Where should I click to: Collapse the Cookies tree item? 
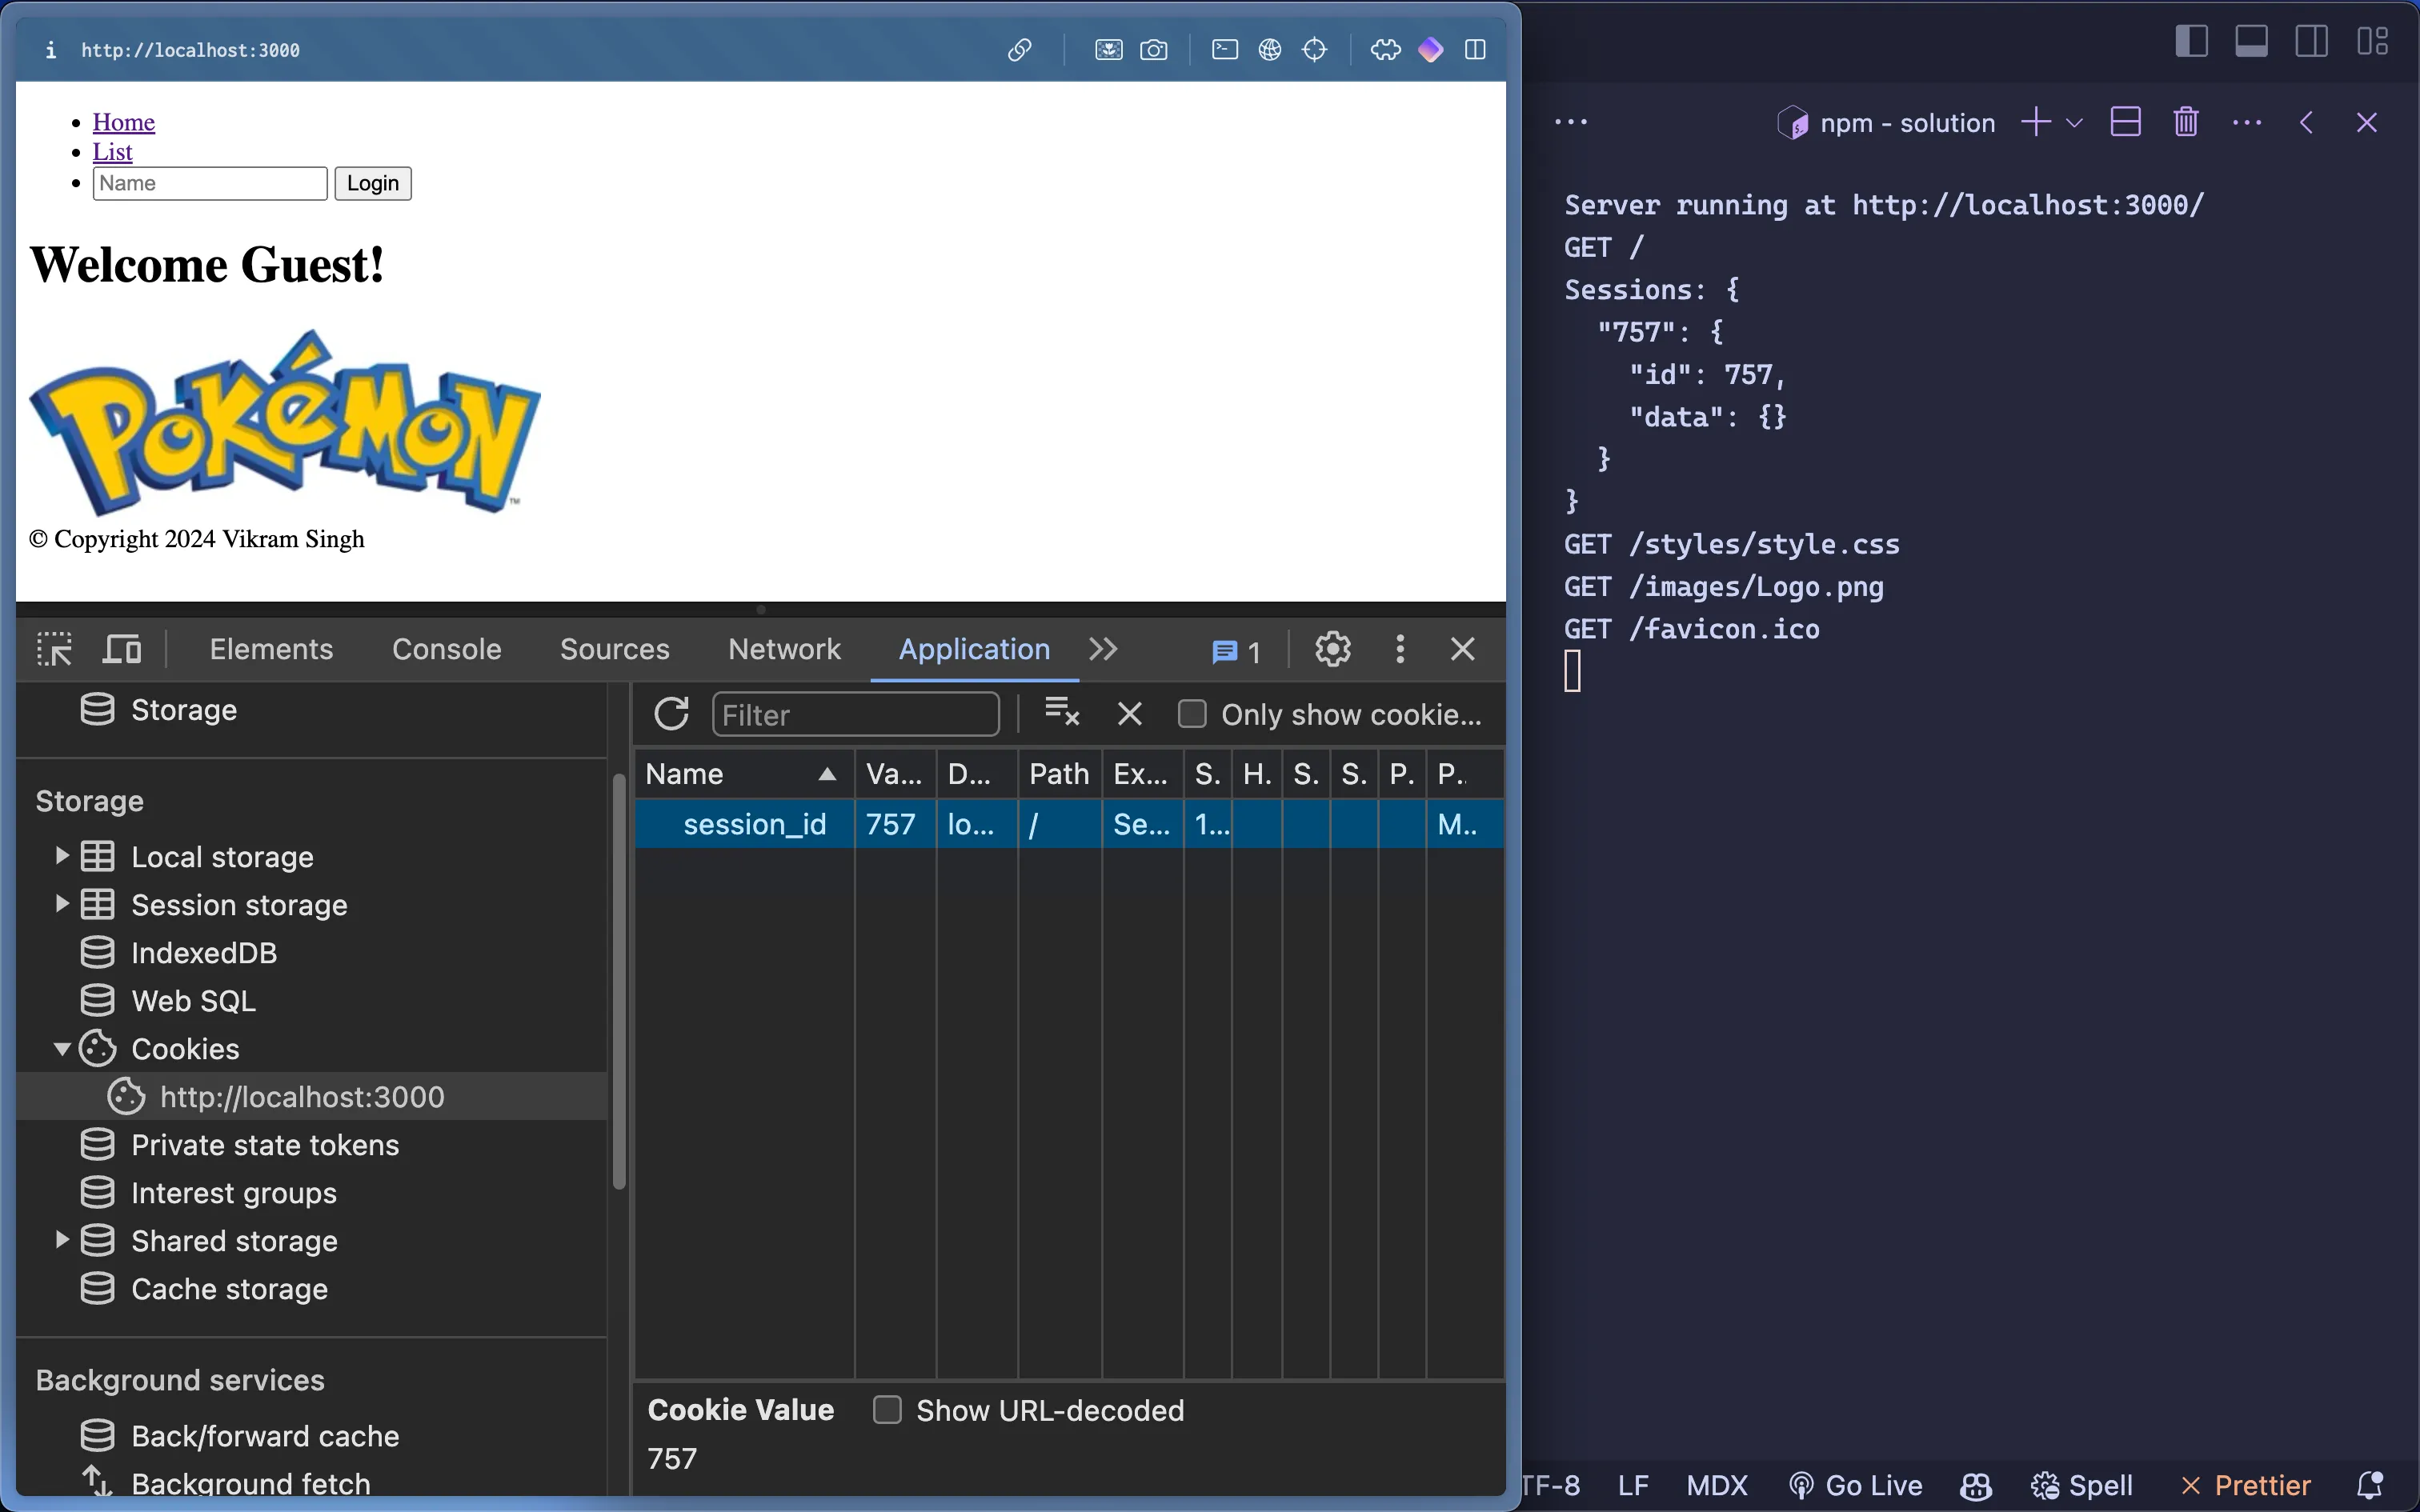click(62, 1049)
